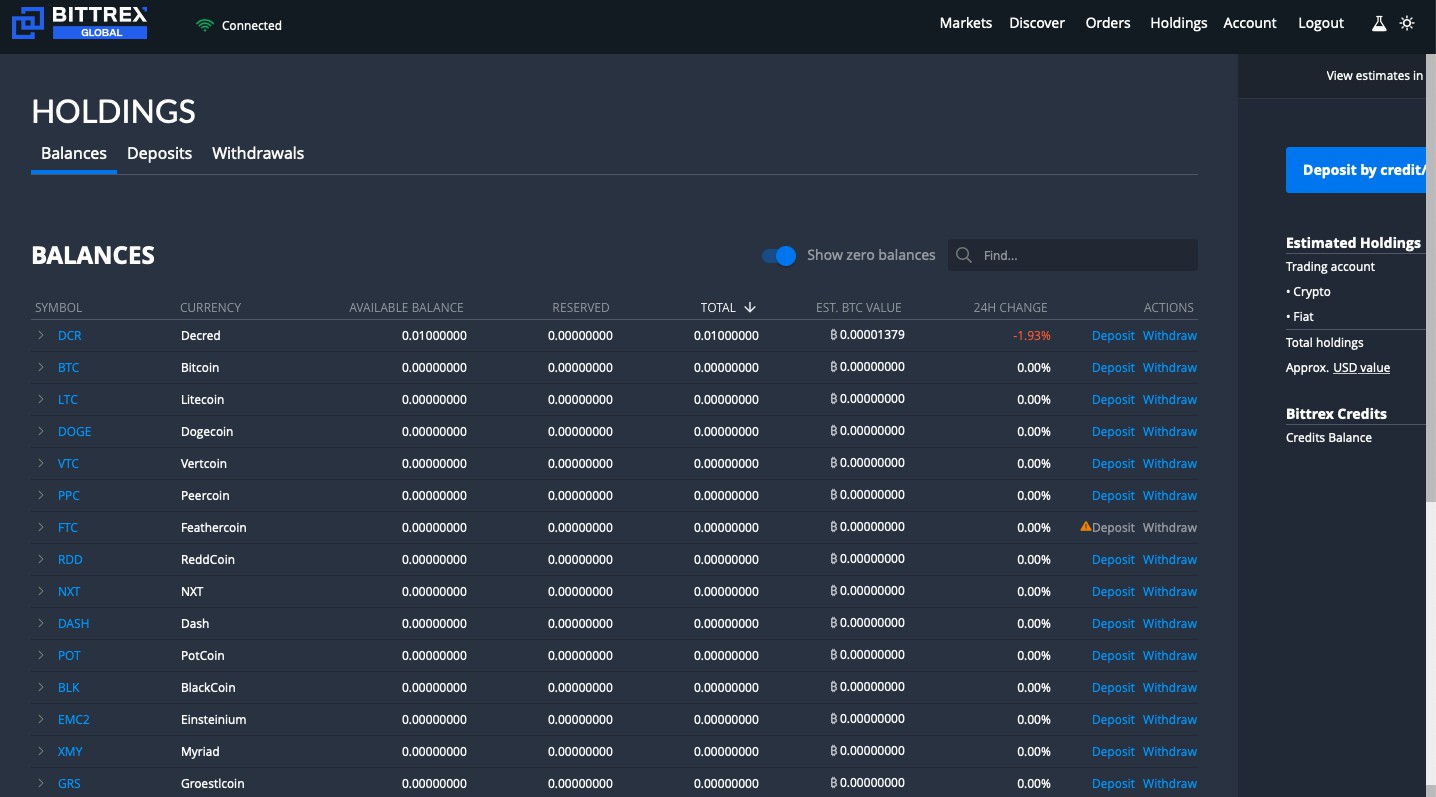Sort by SYMBOL column header
Image resolution: width=1436 pixels, height=797 pixels.
[x=58, y=307]
